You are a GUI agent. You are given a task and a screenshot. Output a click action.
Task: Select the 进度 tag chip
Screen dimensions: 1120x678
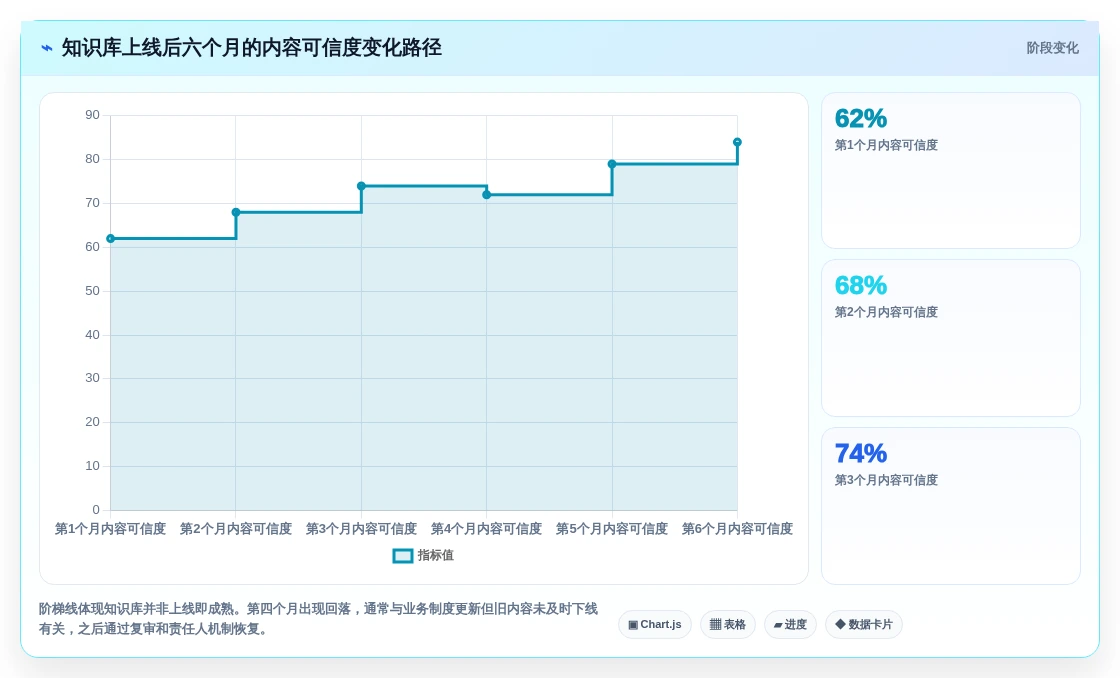790,624
